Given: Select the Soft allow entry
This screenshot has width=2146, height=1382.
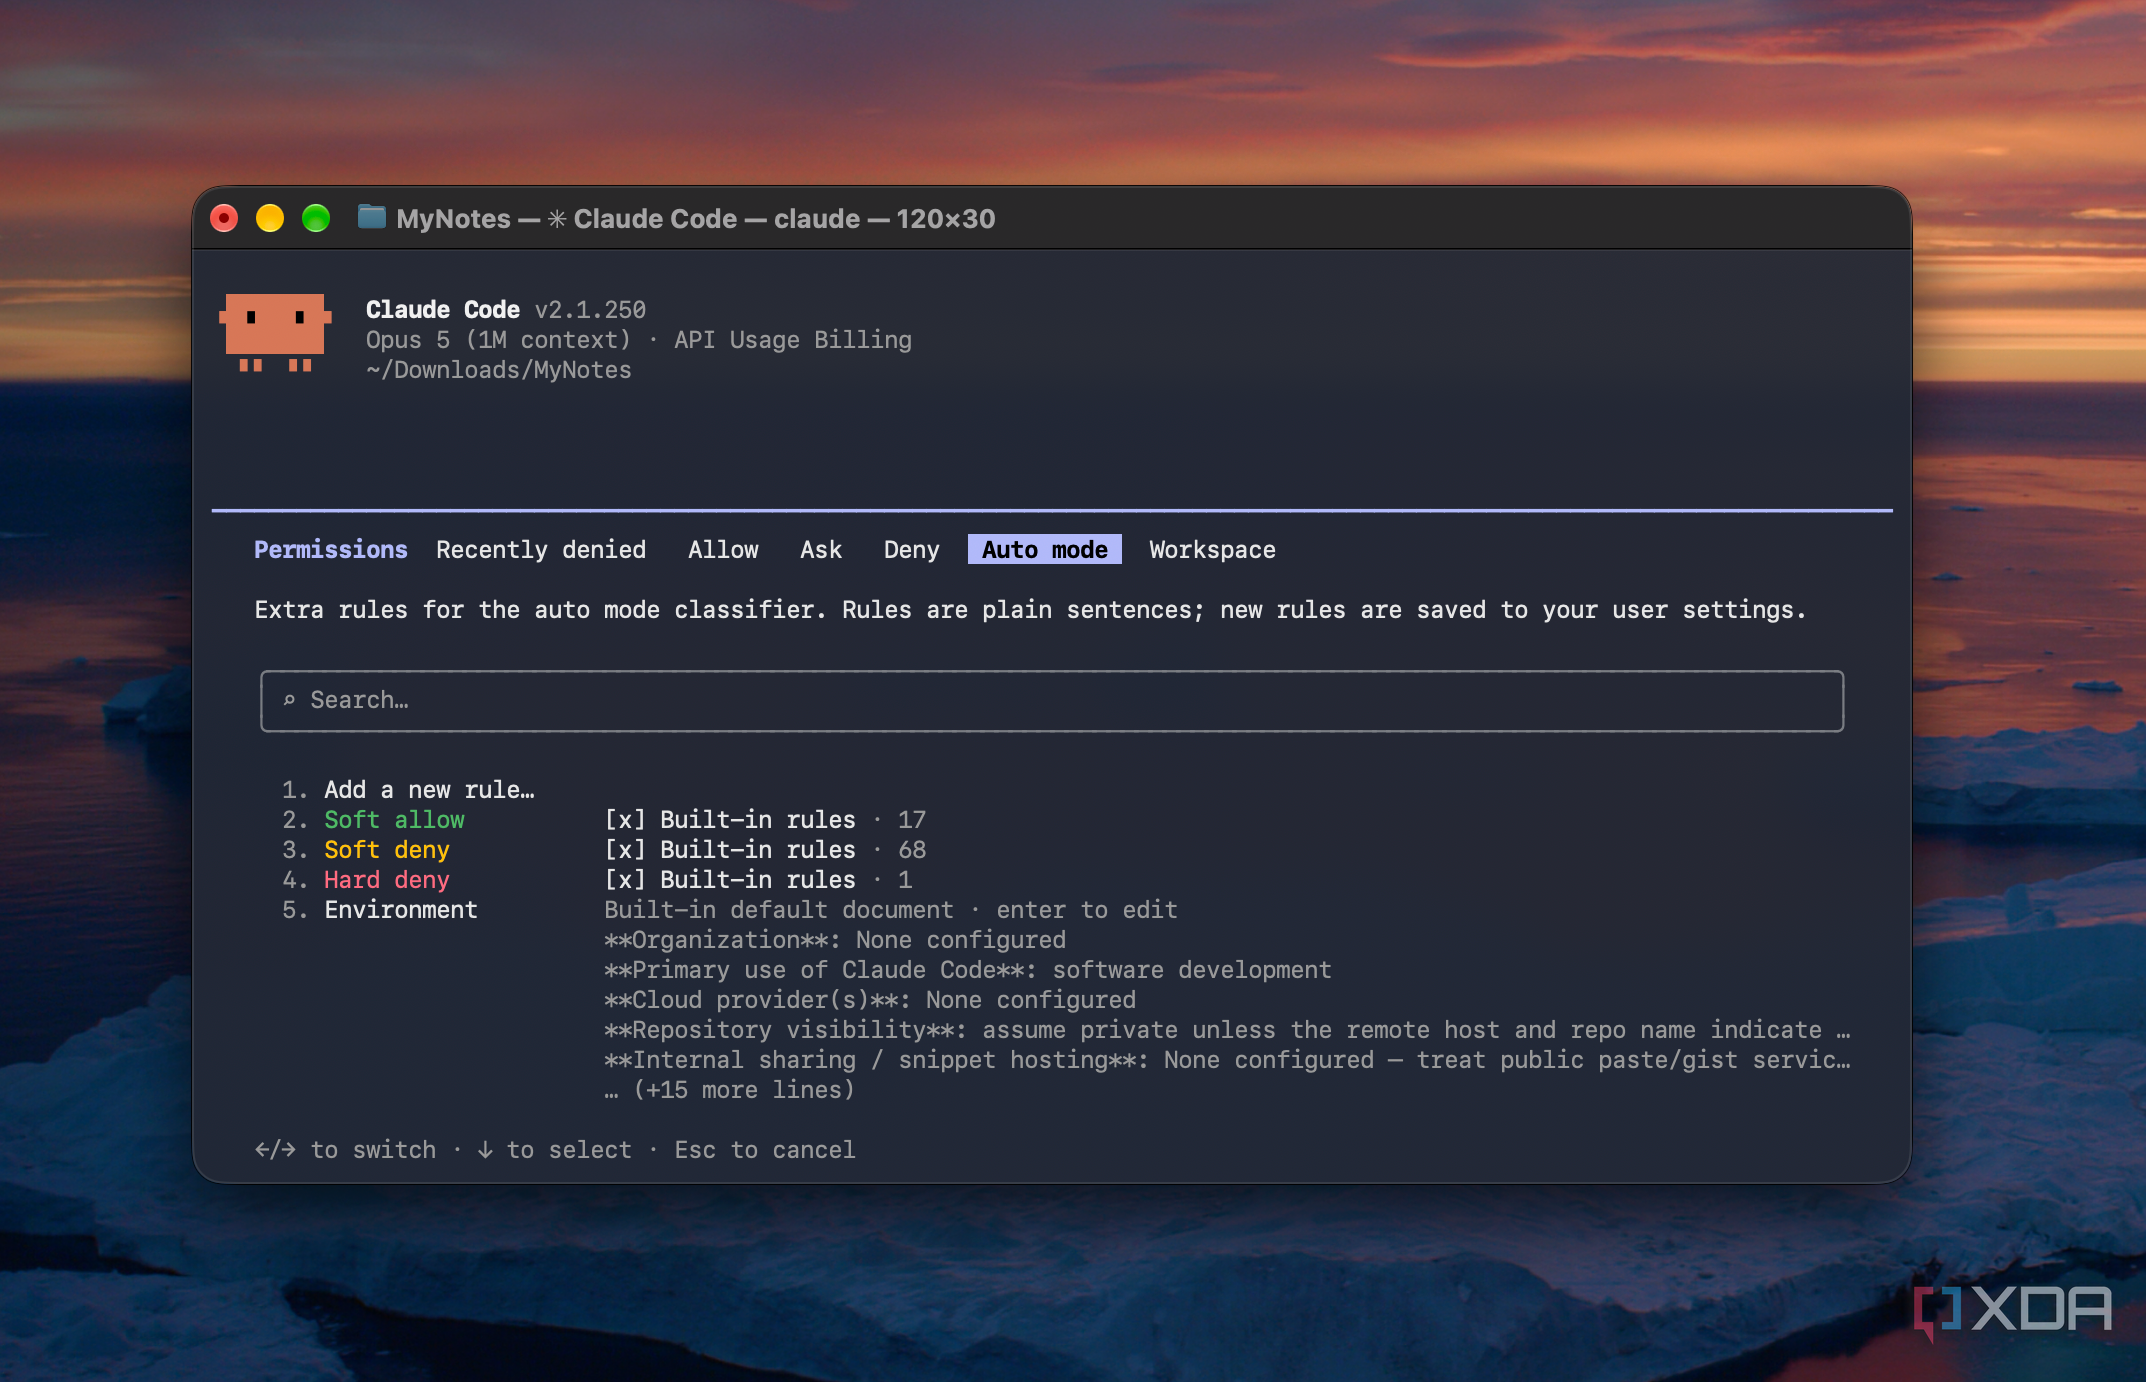Looking at the screenshot, I should [x=394, y=820].
